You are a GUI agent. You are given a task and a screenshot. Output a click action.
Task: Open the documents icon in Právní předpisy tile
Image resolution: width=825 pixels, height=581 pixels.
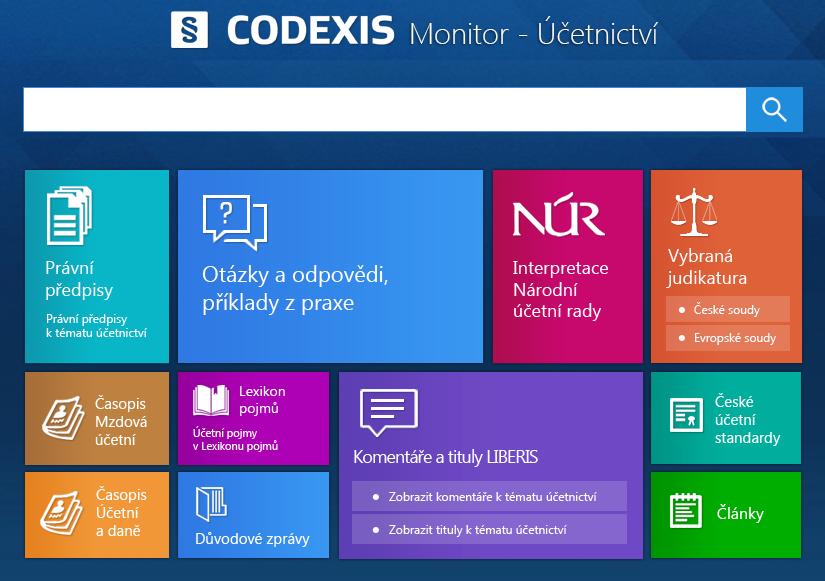(x=69, y=215)
